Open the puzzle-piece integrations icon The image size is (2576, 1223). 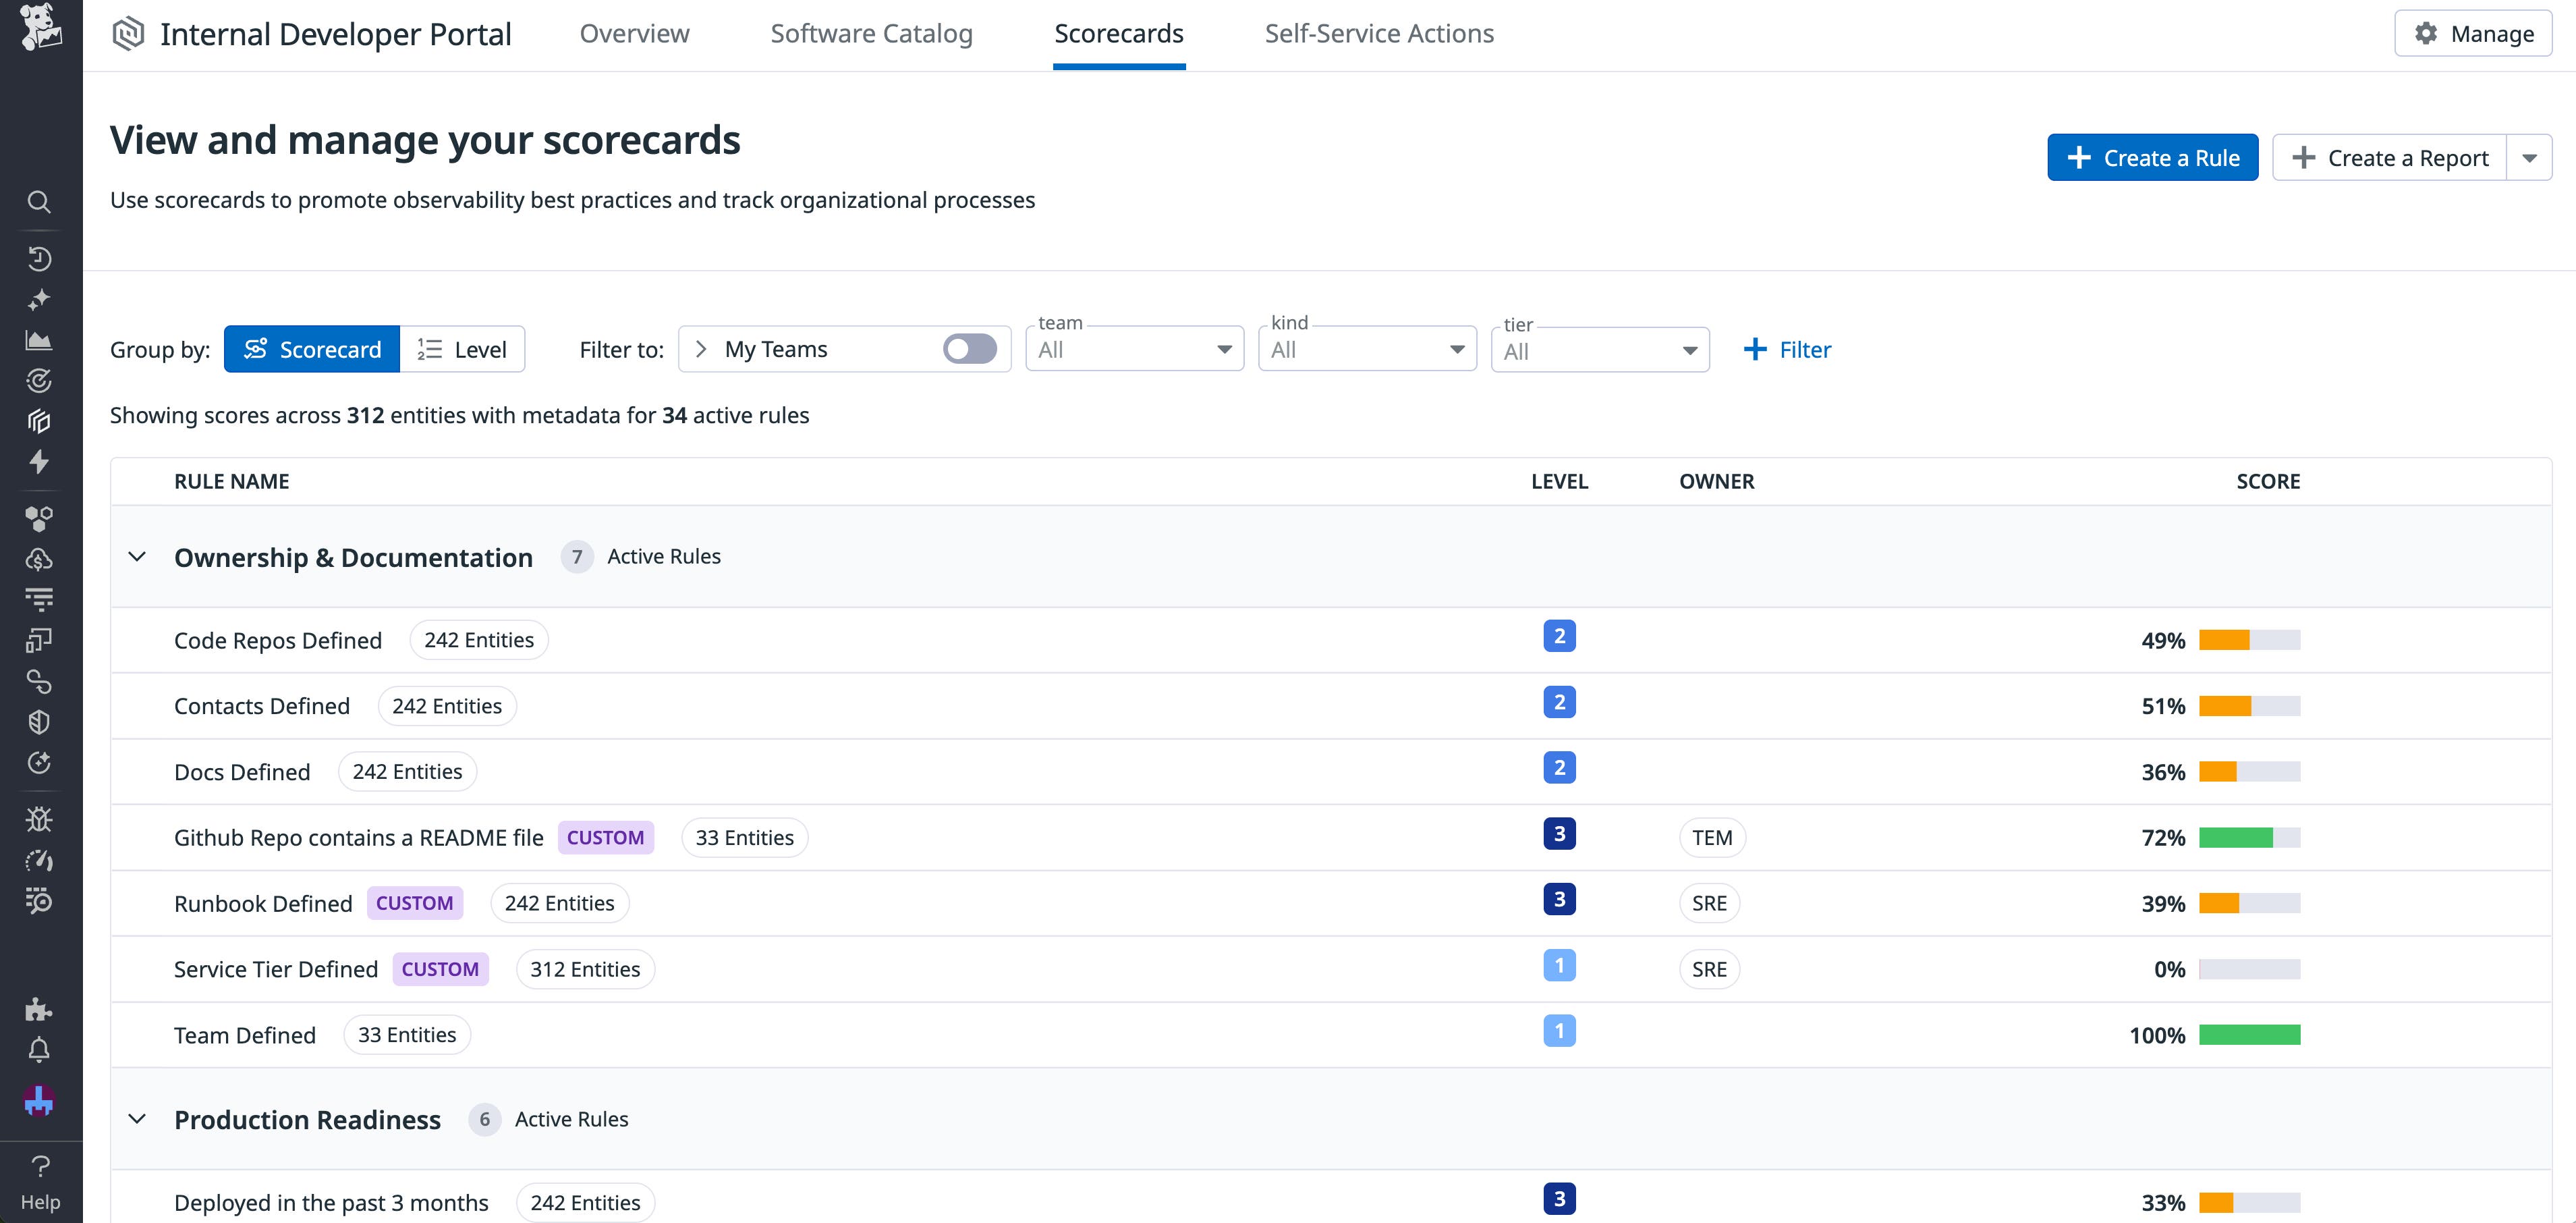(x=40, y=1009)
